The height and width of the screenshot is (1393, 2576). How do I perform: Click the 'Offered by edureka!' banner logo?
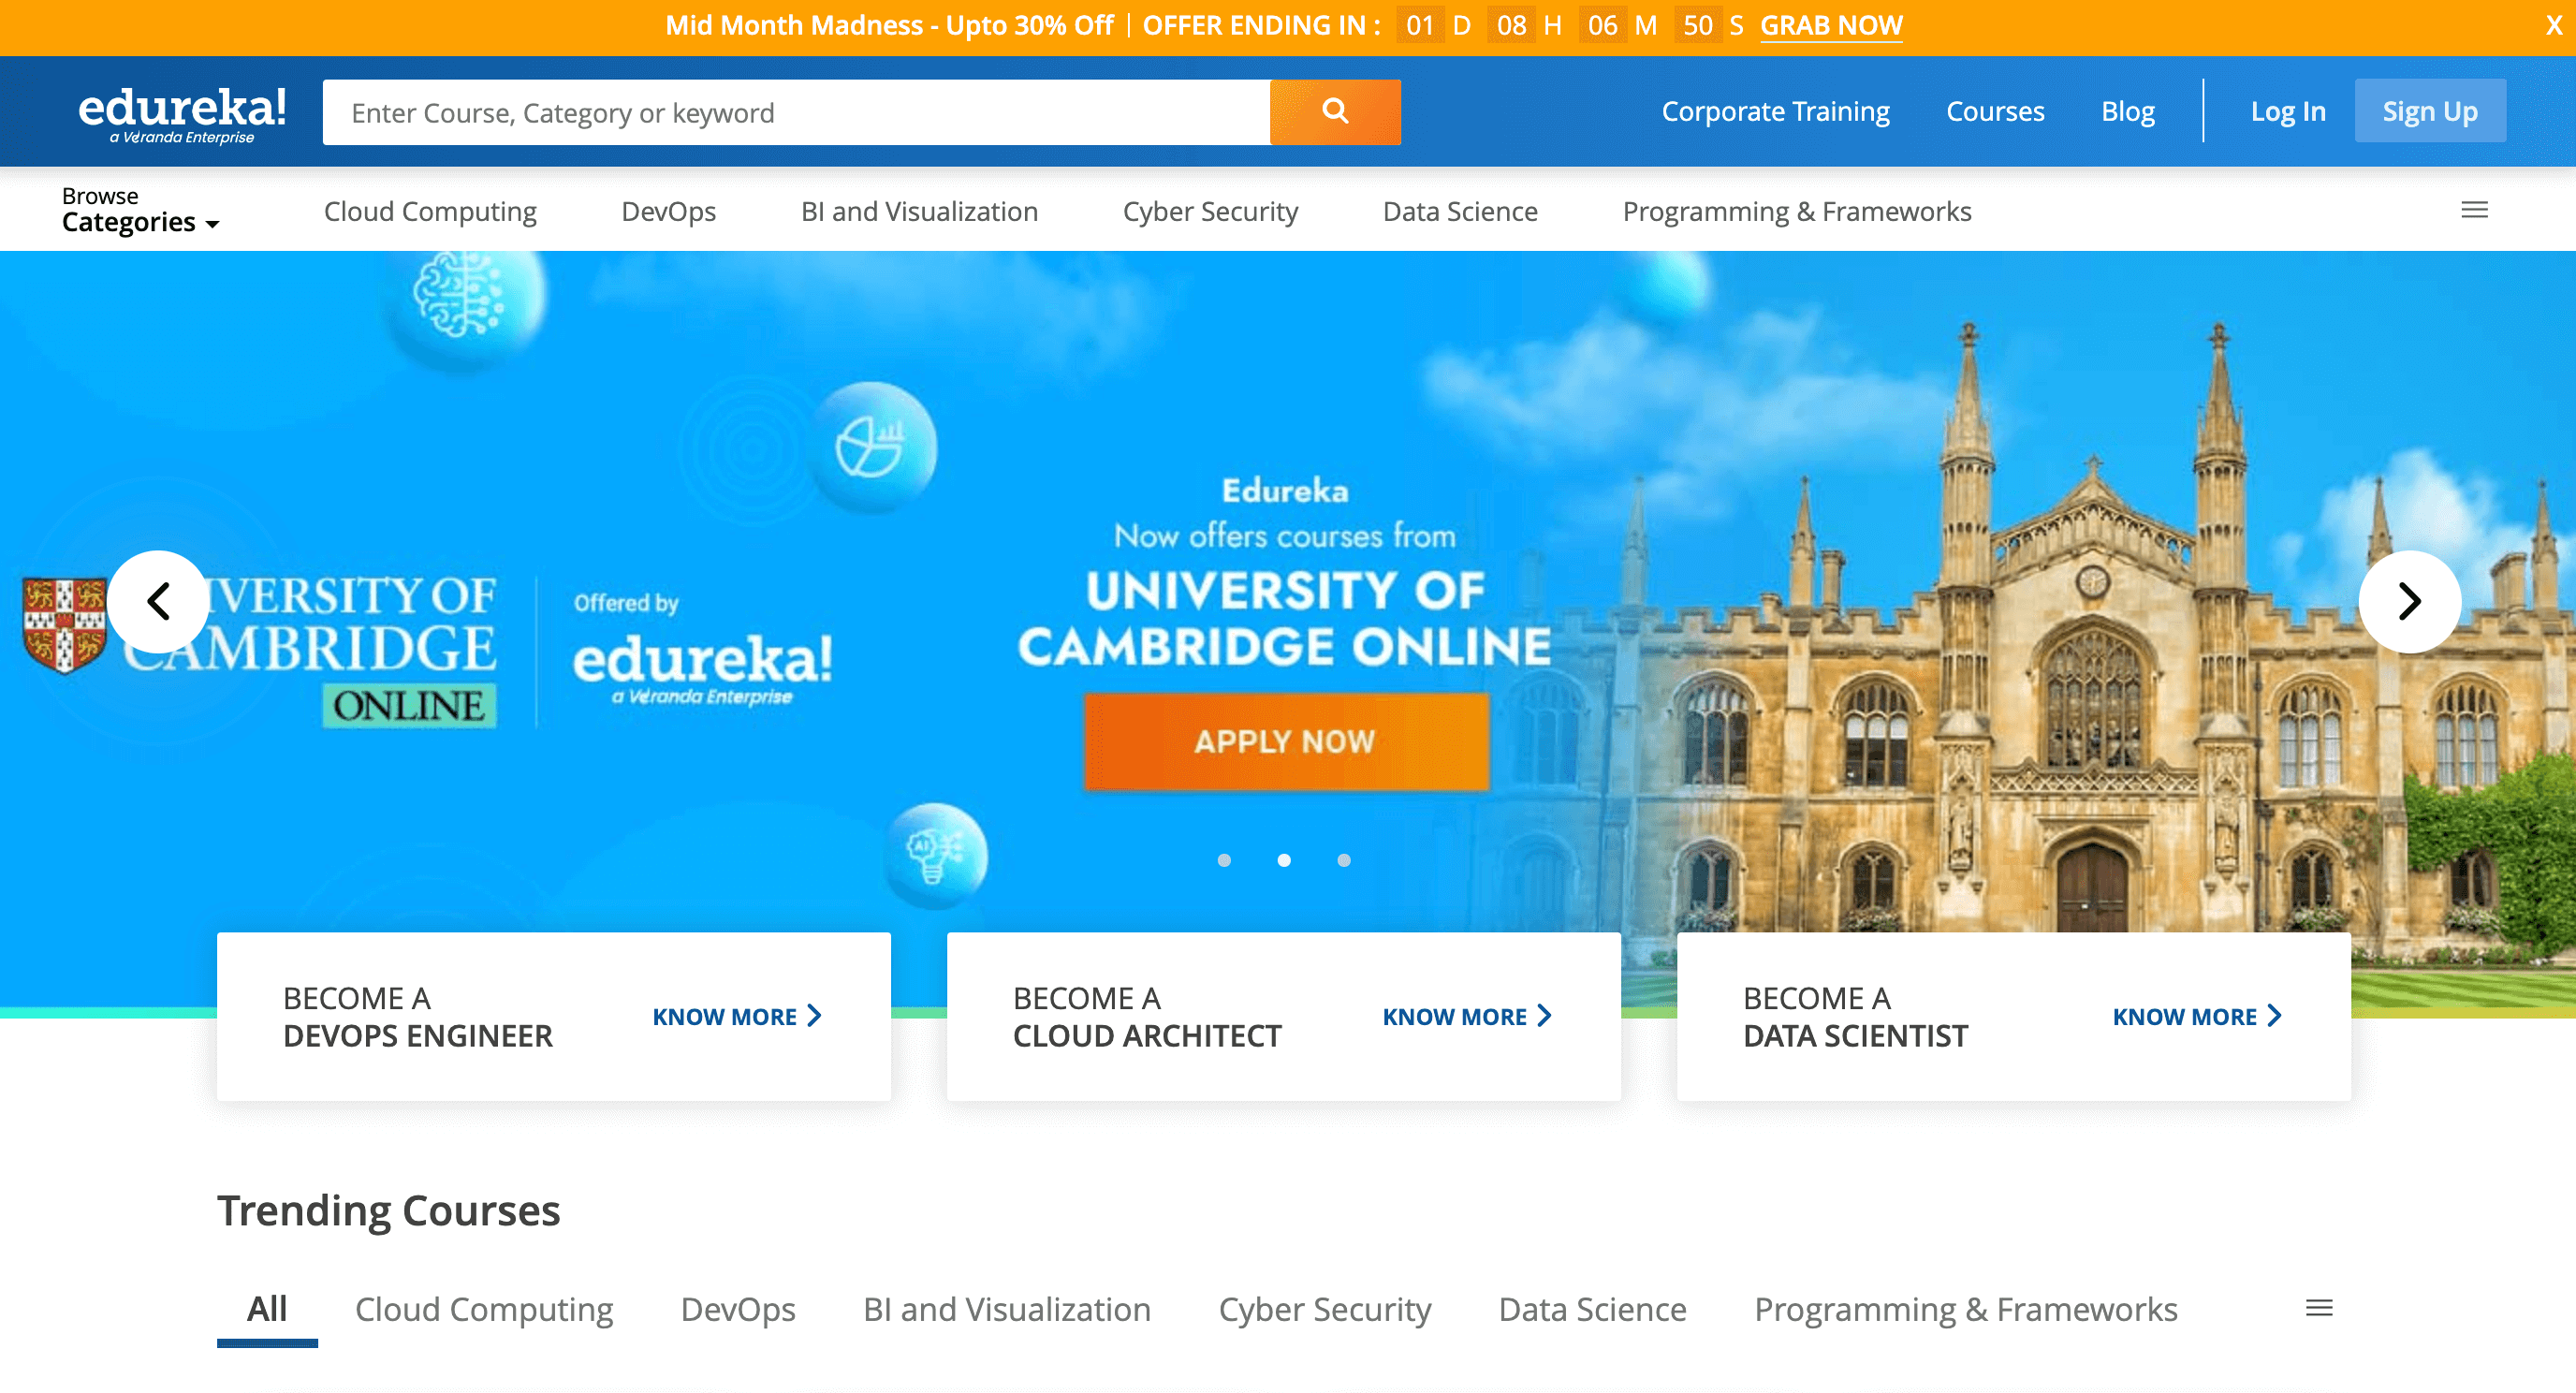pyautogui.click(x=702, y=650)
